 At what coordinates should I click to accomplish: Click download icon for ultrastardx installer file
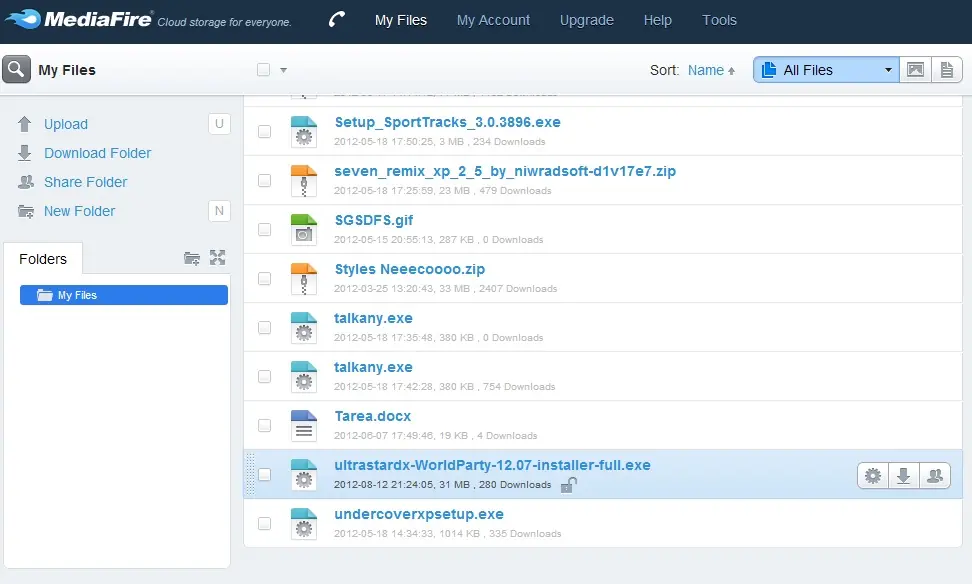click(904, 476)
